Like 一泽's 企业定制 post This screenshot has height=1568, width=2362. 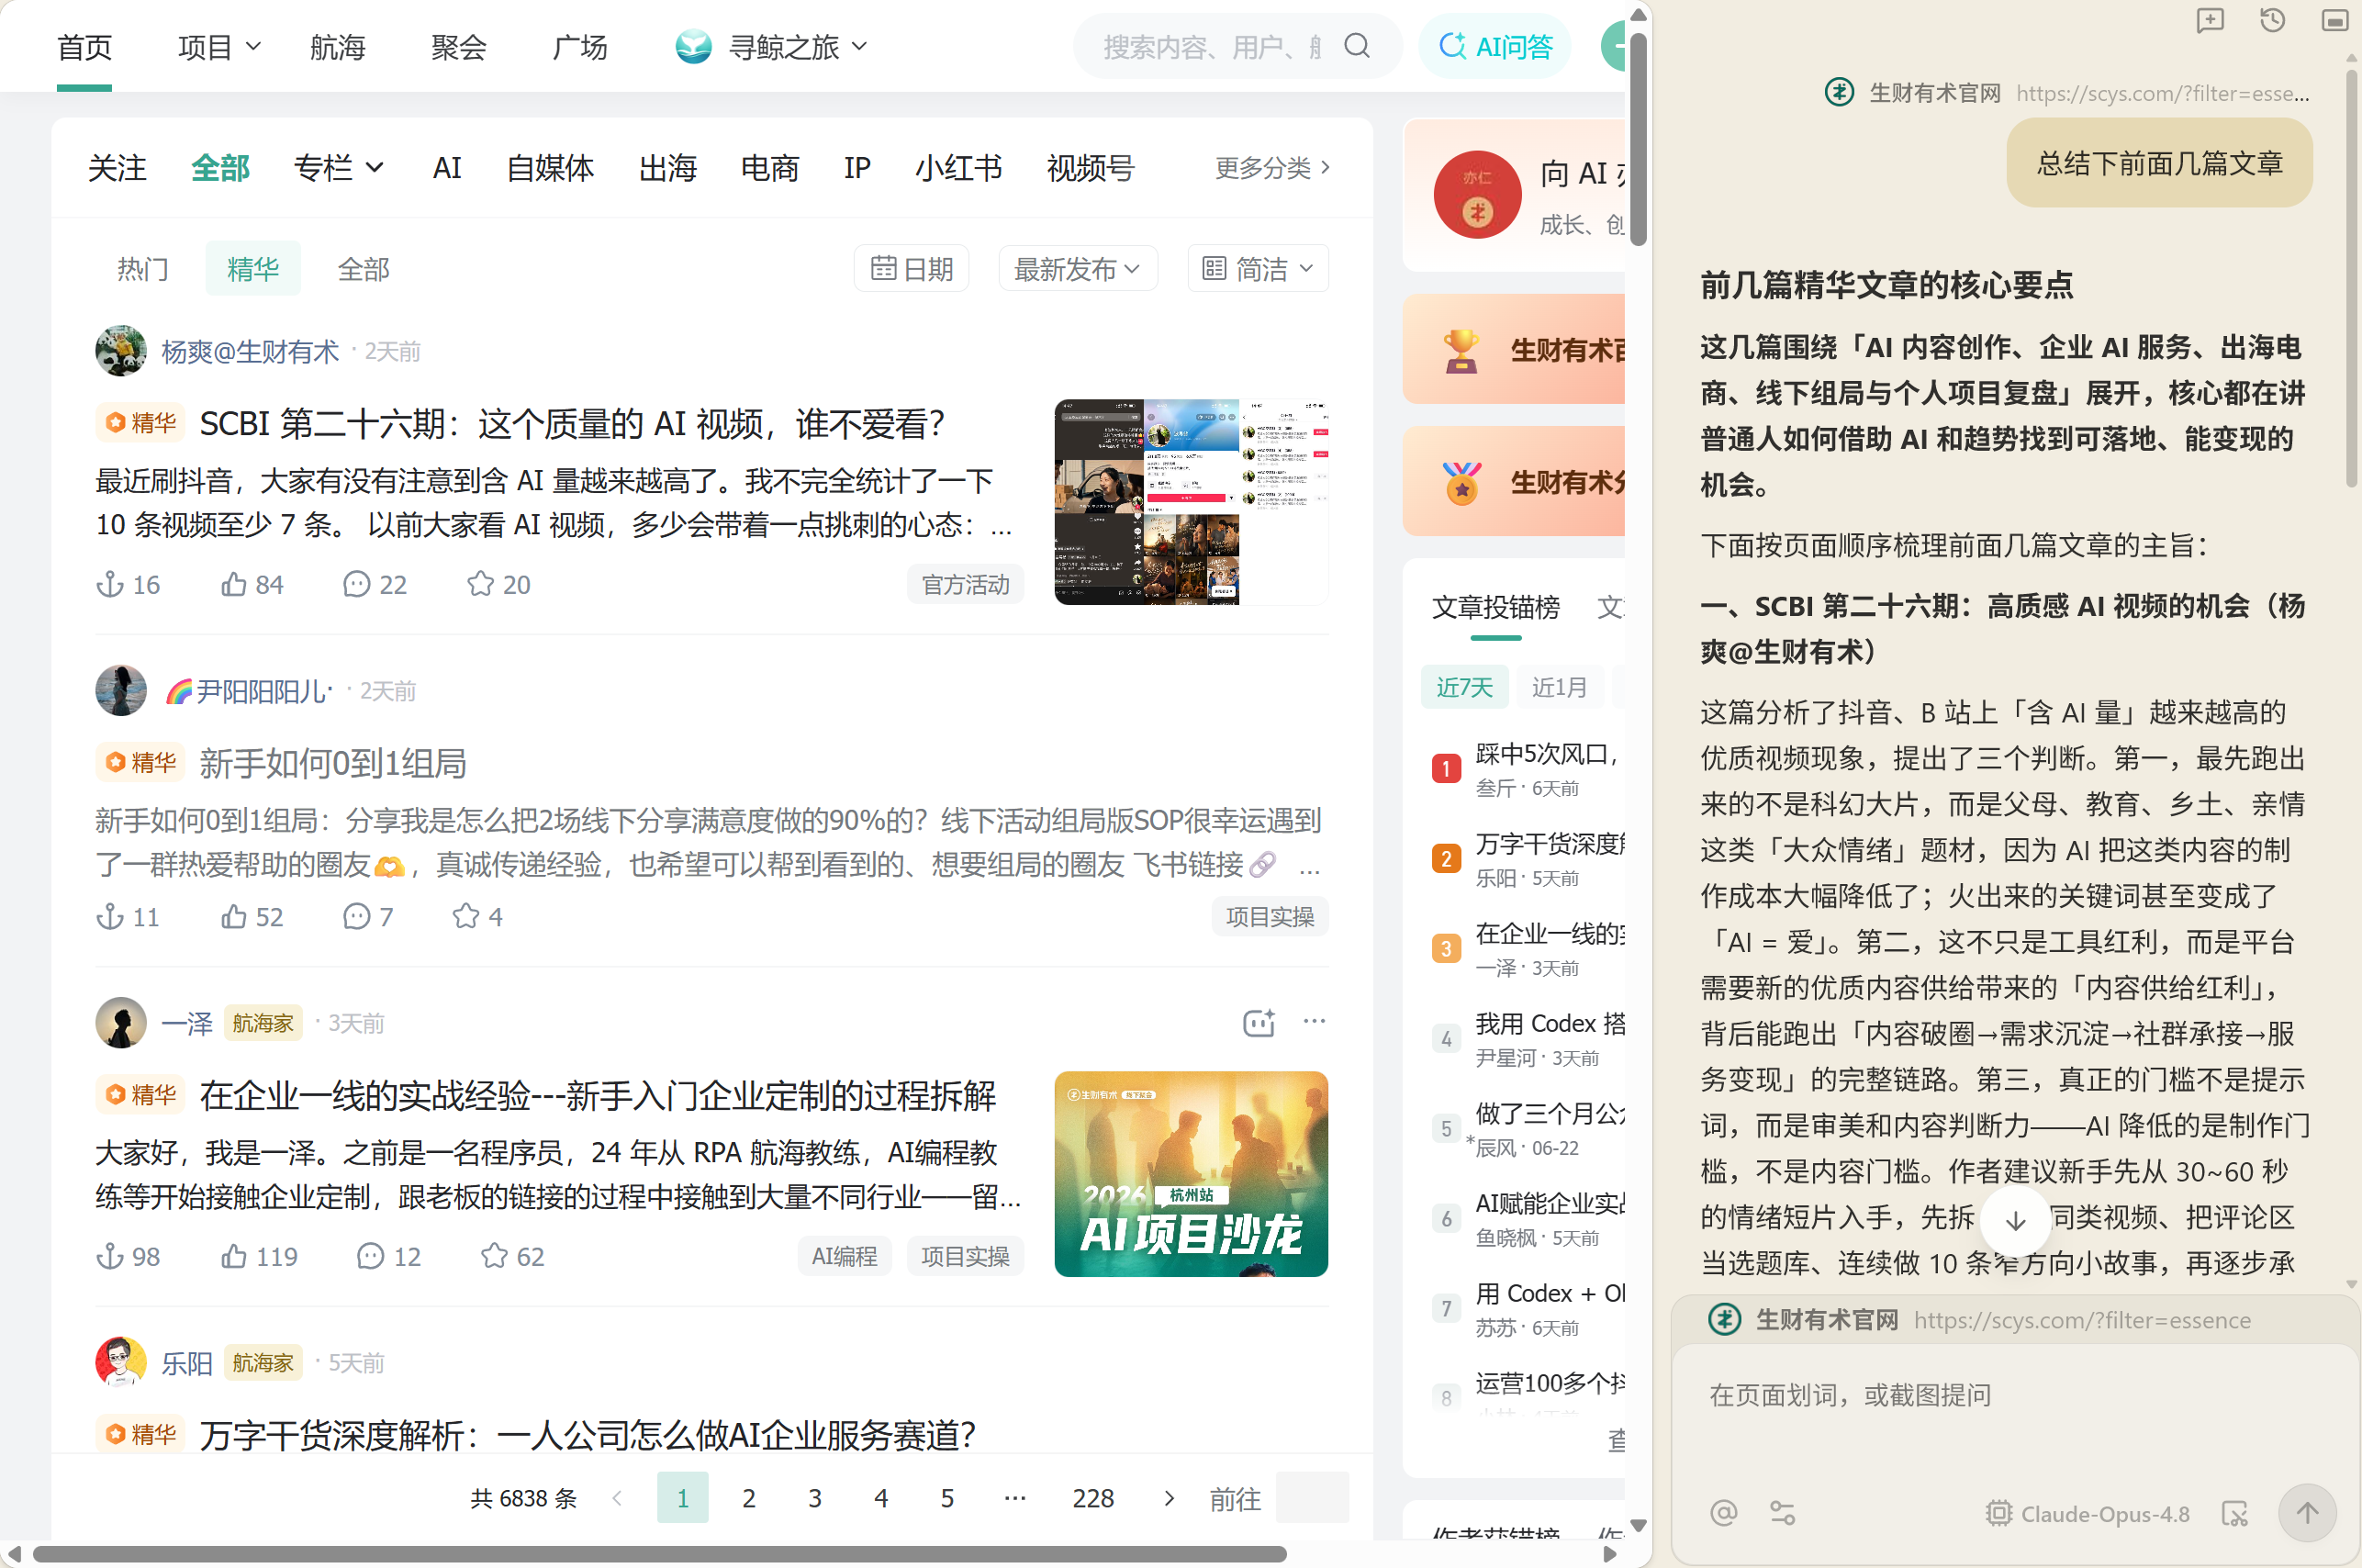coord(234,1256)
